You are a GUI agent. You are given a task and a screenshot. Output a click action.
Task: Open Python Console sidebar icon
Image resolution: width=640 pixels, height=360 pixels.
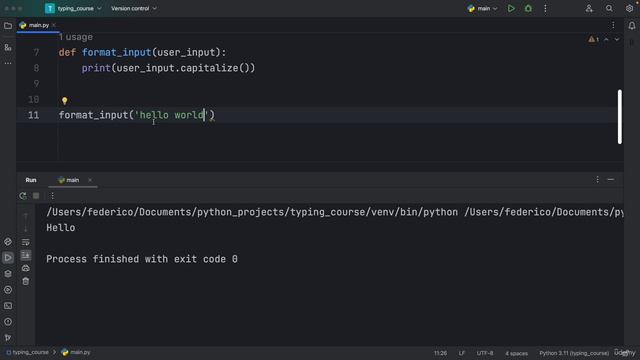click(8, 242)
